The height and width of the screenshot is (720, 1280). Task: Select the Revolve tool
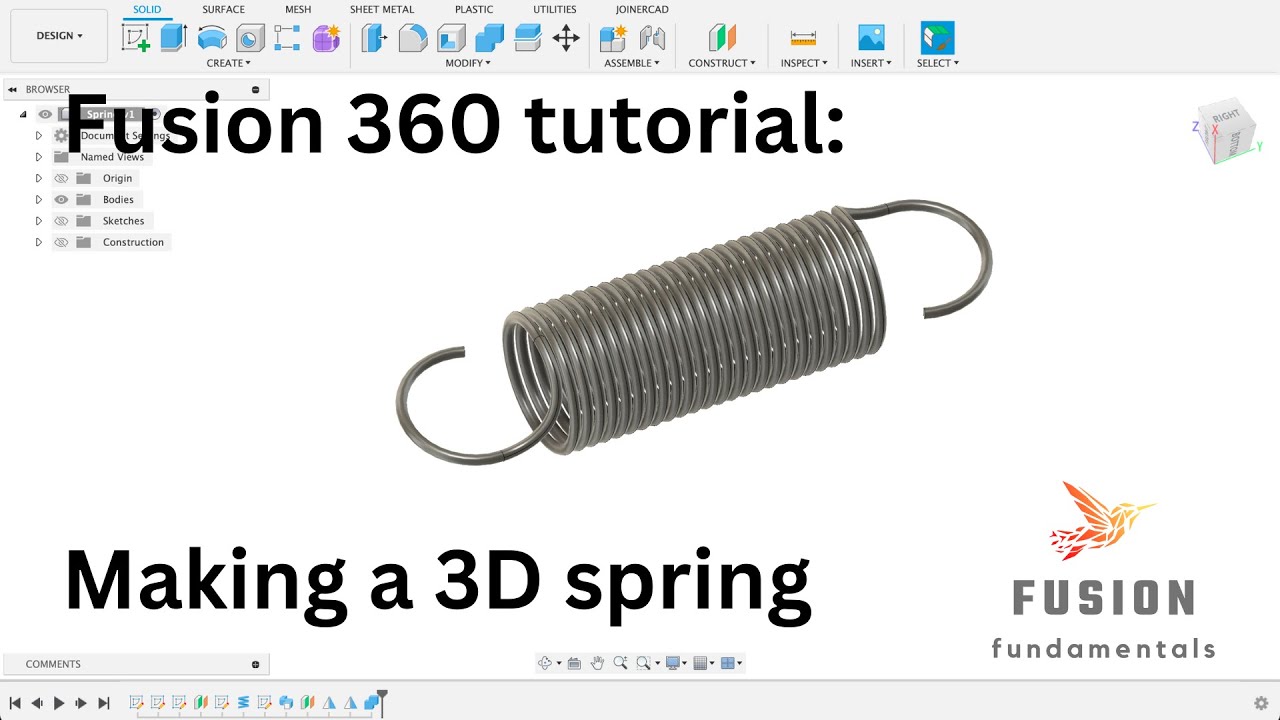point(212,38)
